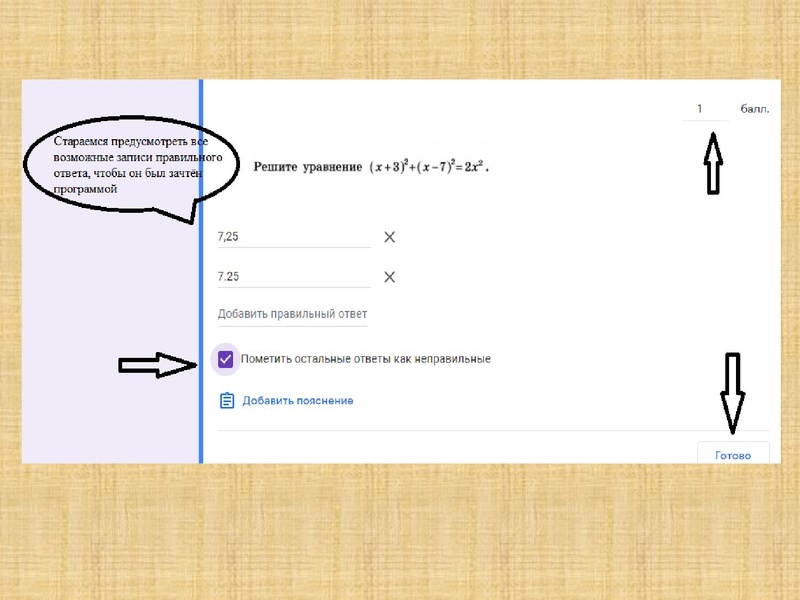
Task: Open the "Добавить пояснение" link
Action: point(297,401)
